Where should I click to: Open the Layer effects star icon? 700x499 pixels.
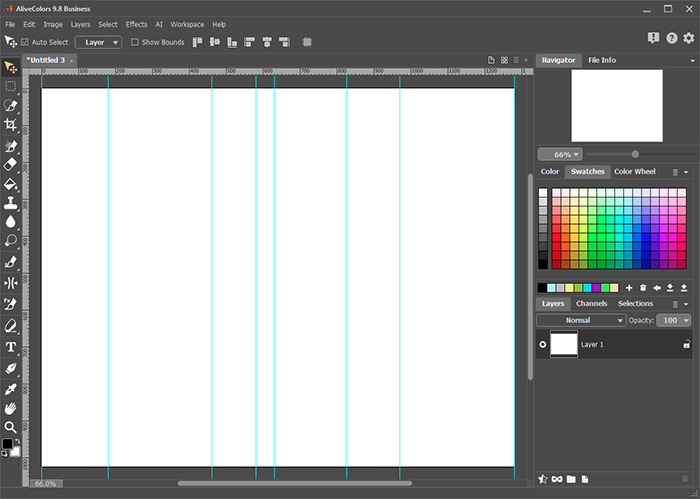tap(542, 479)
